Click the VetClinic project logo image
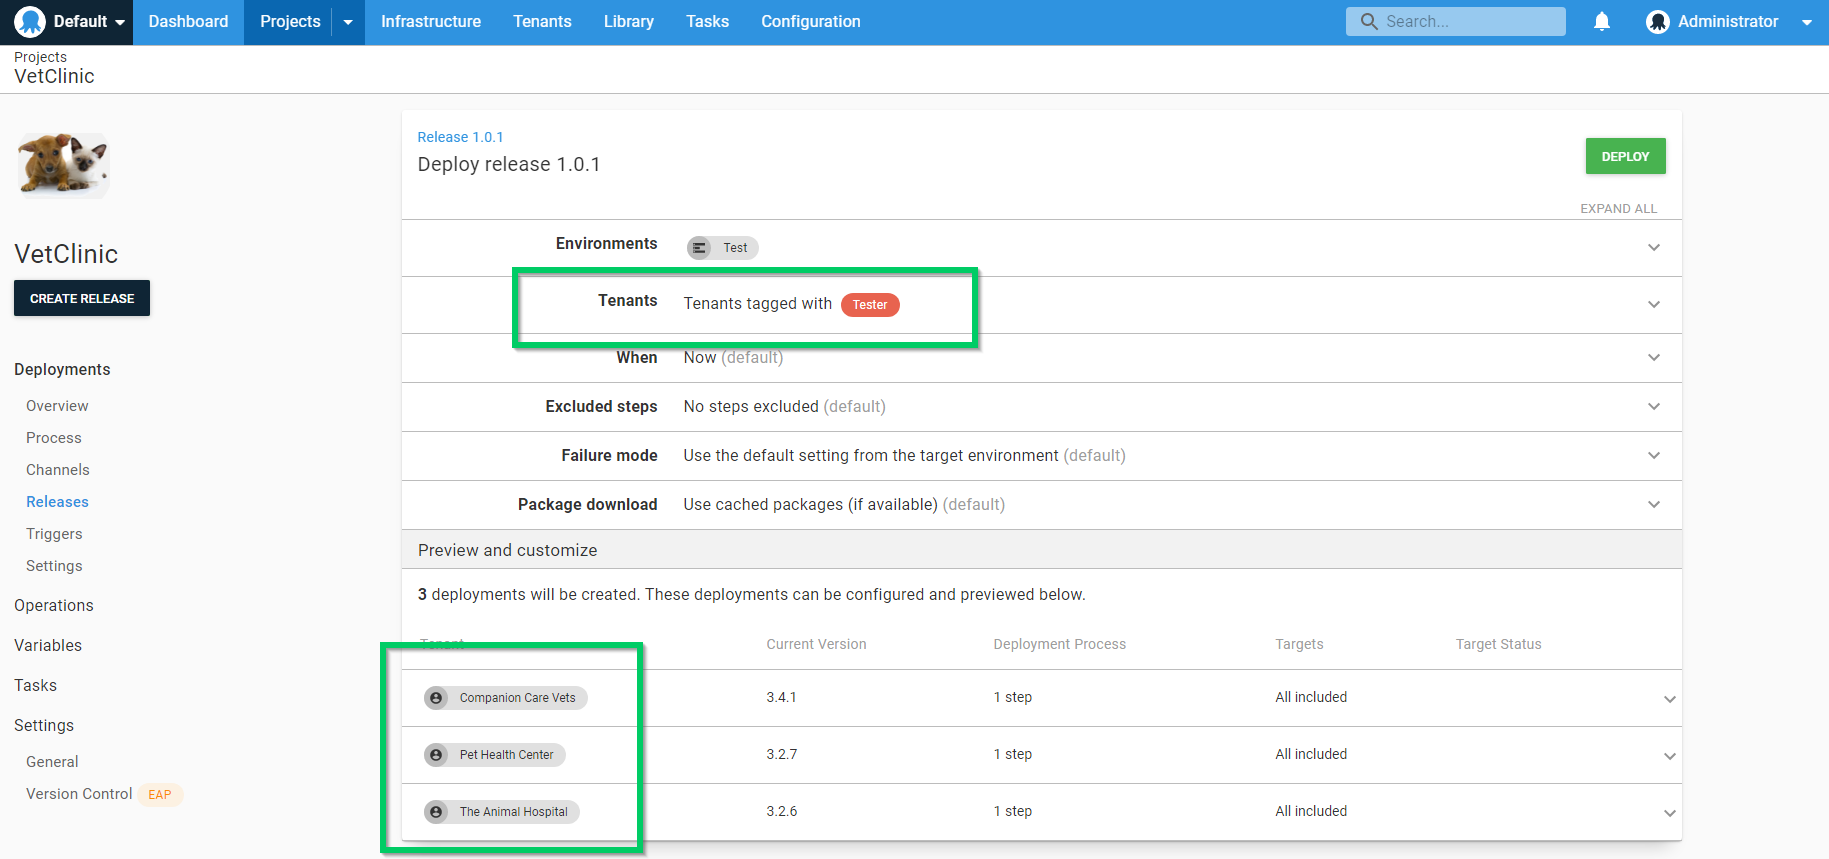 pos(63,164)
